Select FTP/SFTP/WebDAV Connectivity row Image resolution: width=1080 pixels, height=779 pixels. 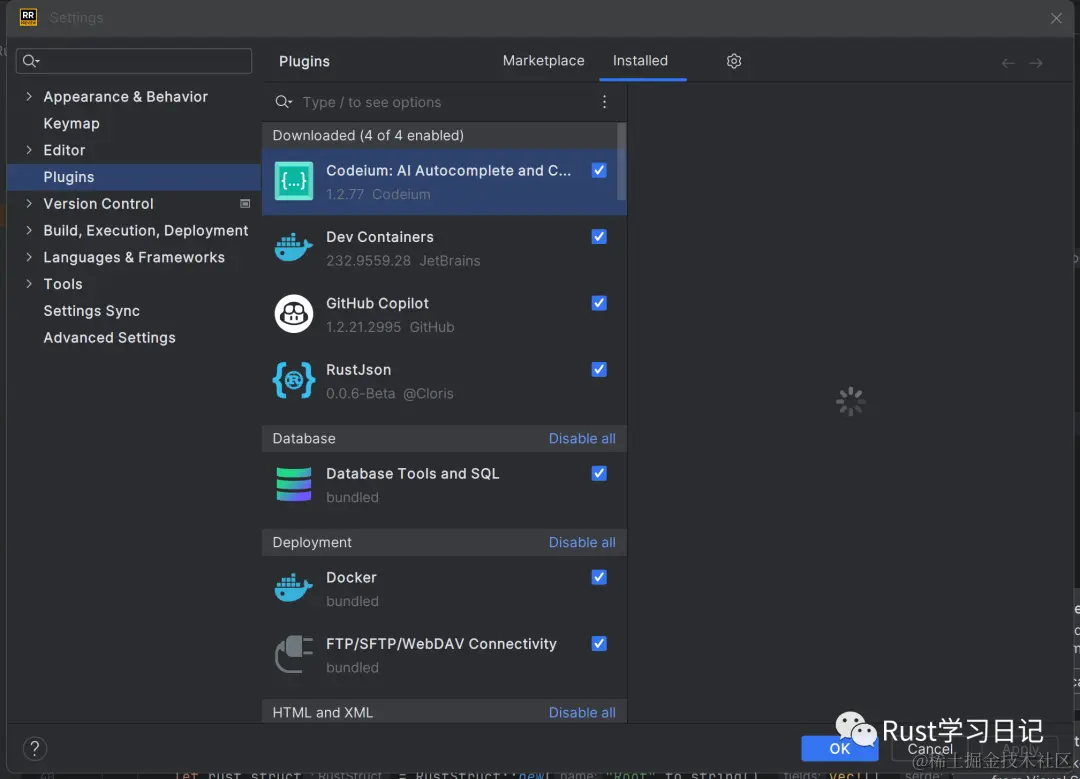[x=444, y=655]
